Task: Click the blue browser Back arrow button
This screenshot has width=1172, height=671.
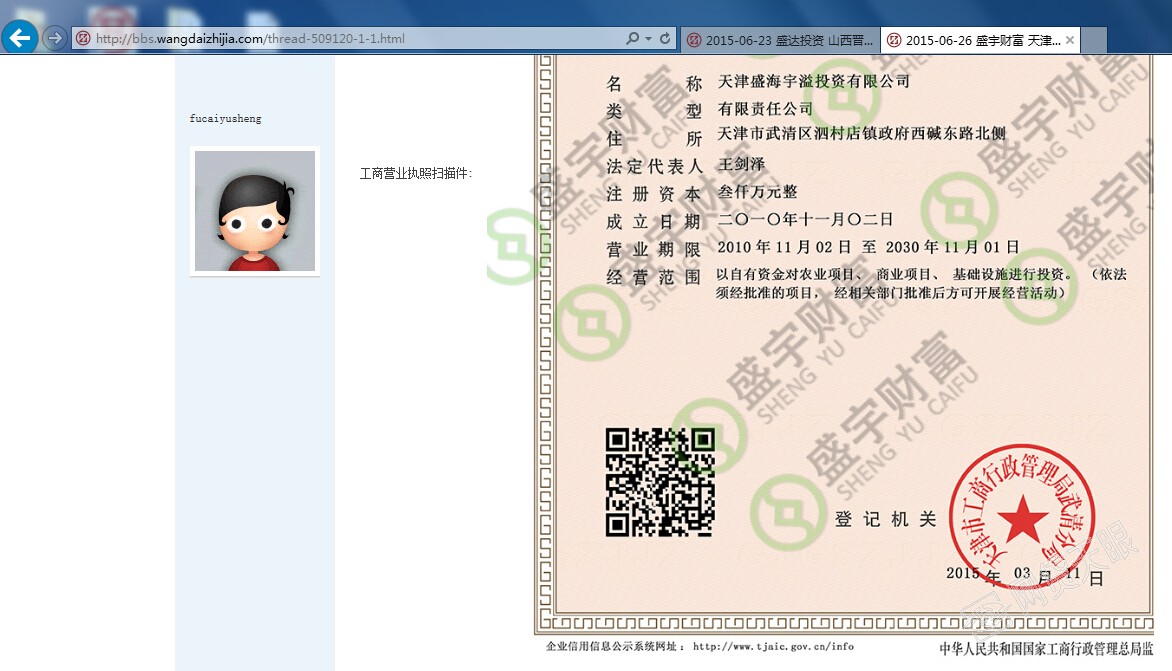Action: [x=20, y=39]
